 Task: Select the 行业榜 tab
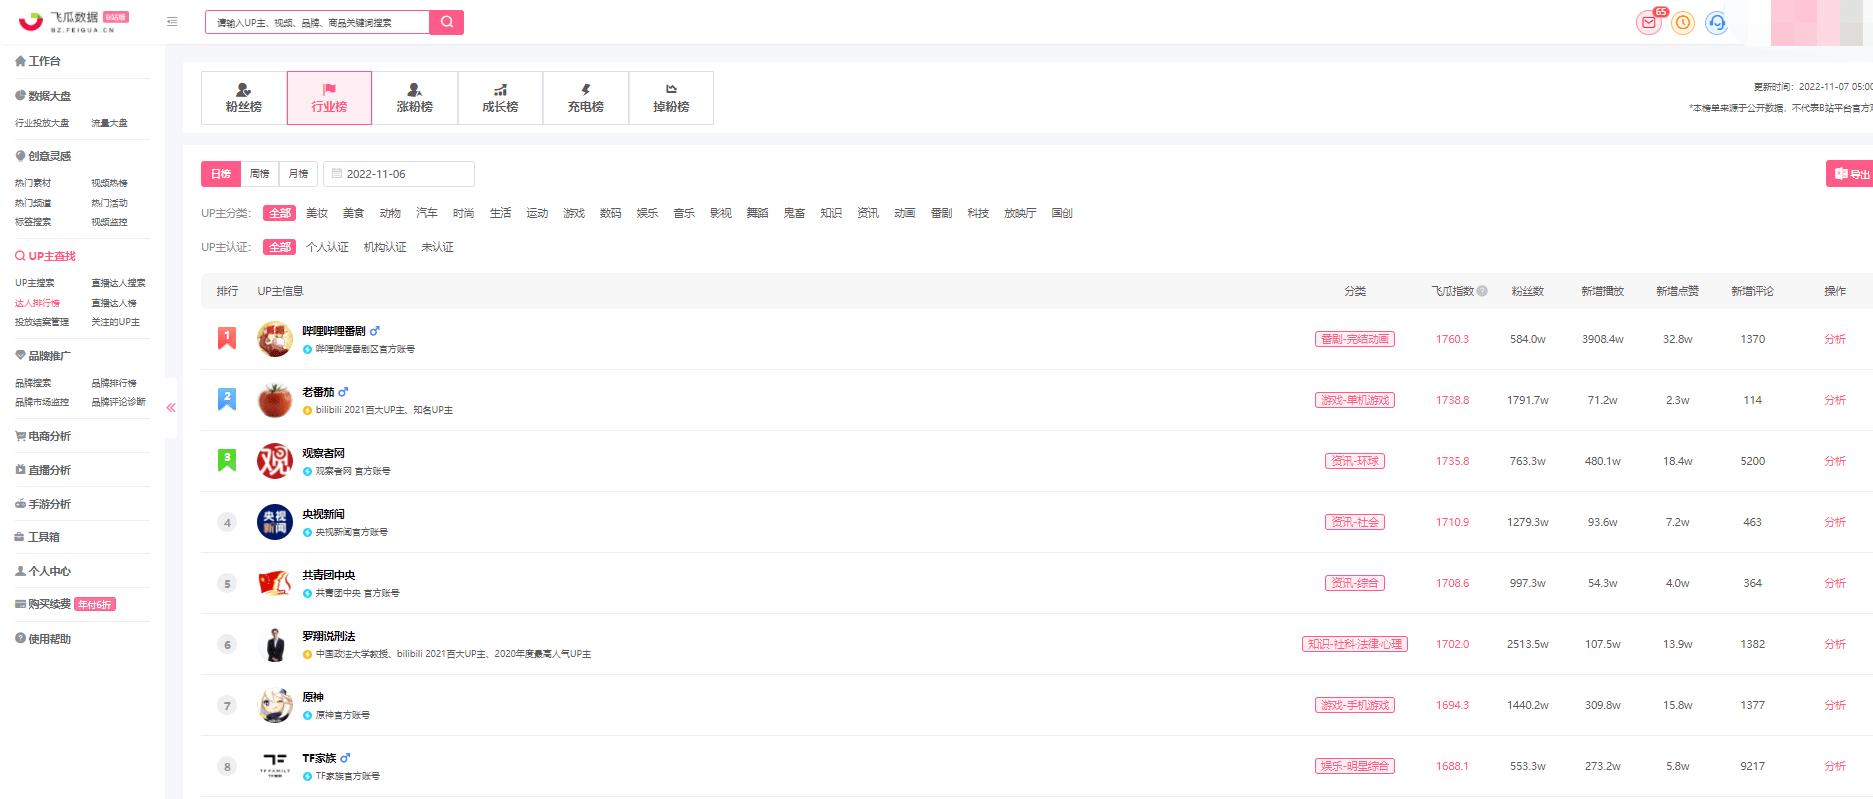click(x=329, y=98)
